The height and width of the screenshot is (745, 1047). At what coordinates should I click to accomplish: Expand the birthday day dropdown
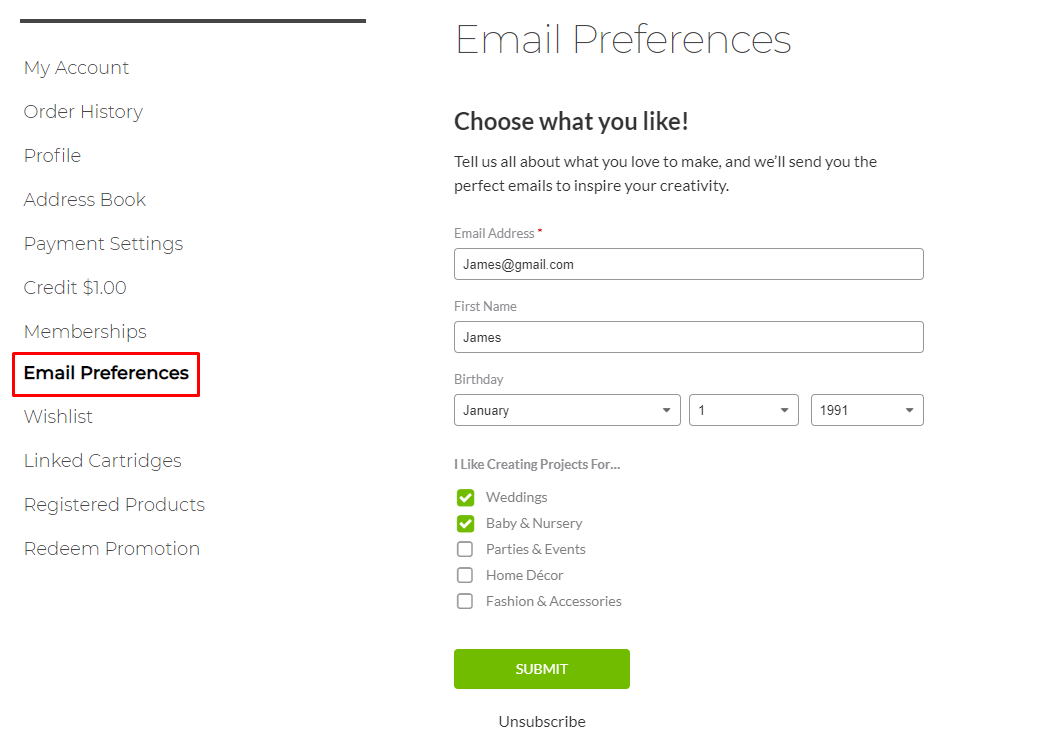(743, 410)
